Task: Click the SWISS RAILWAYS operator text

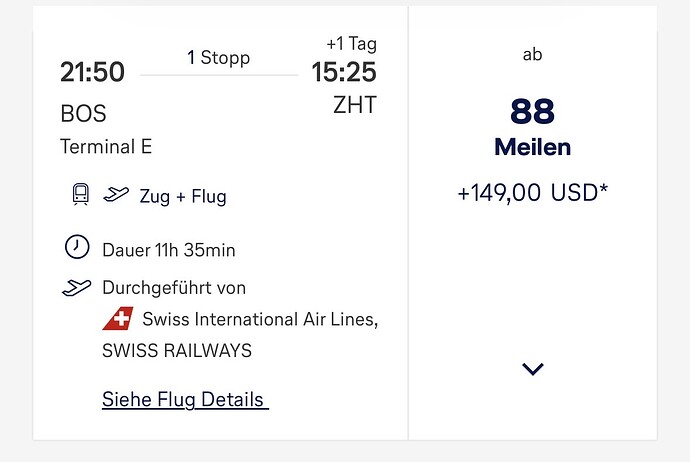Action: 177,351
